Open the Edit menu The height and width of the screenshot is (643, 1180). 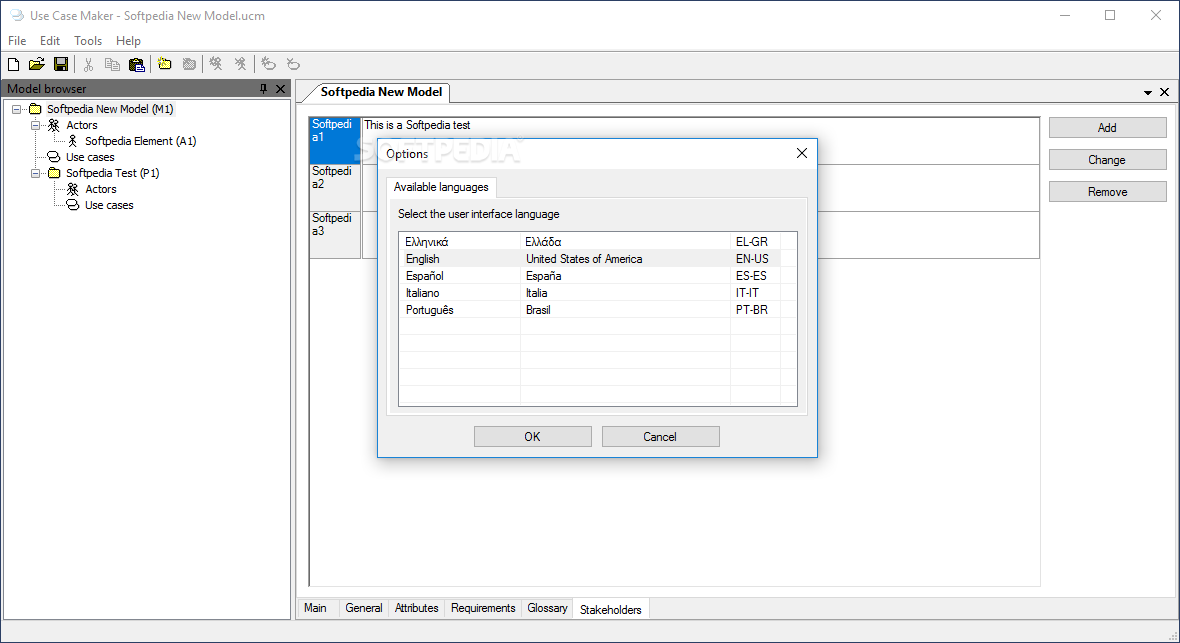click(50, 41)
